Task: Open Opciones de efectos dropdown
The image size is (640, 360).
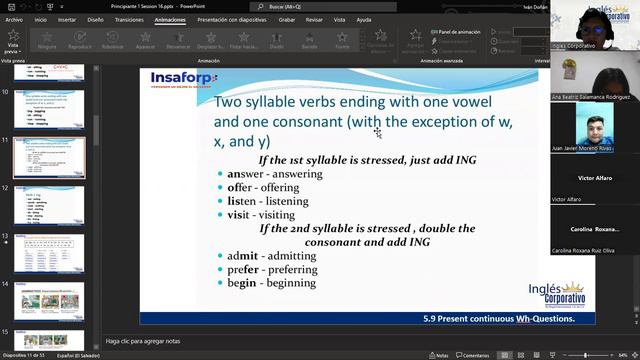Action: 380,41
